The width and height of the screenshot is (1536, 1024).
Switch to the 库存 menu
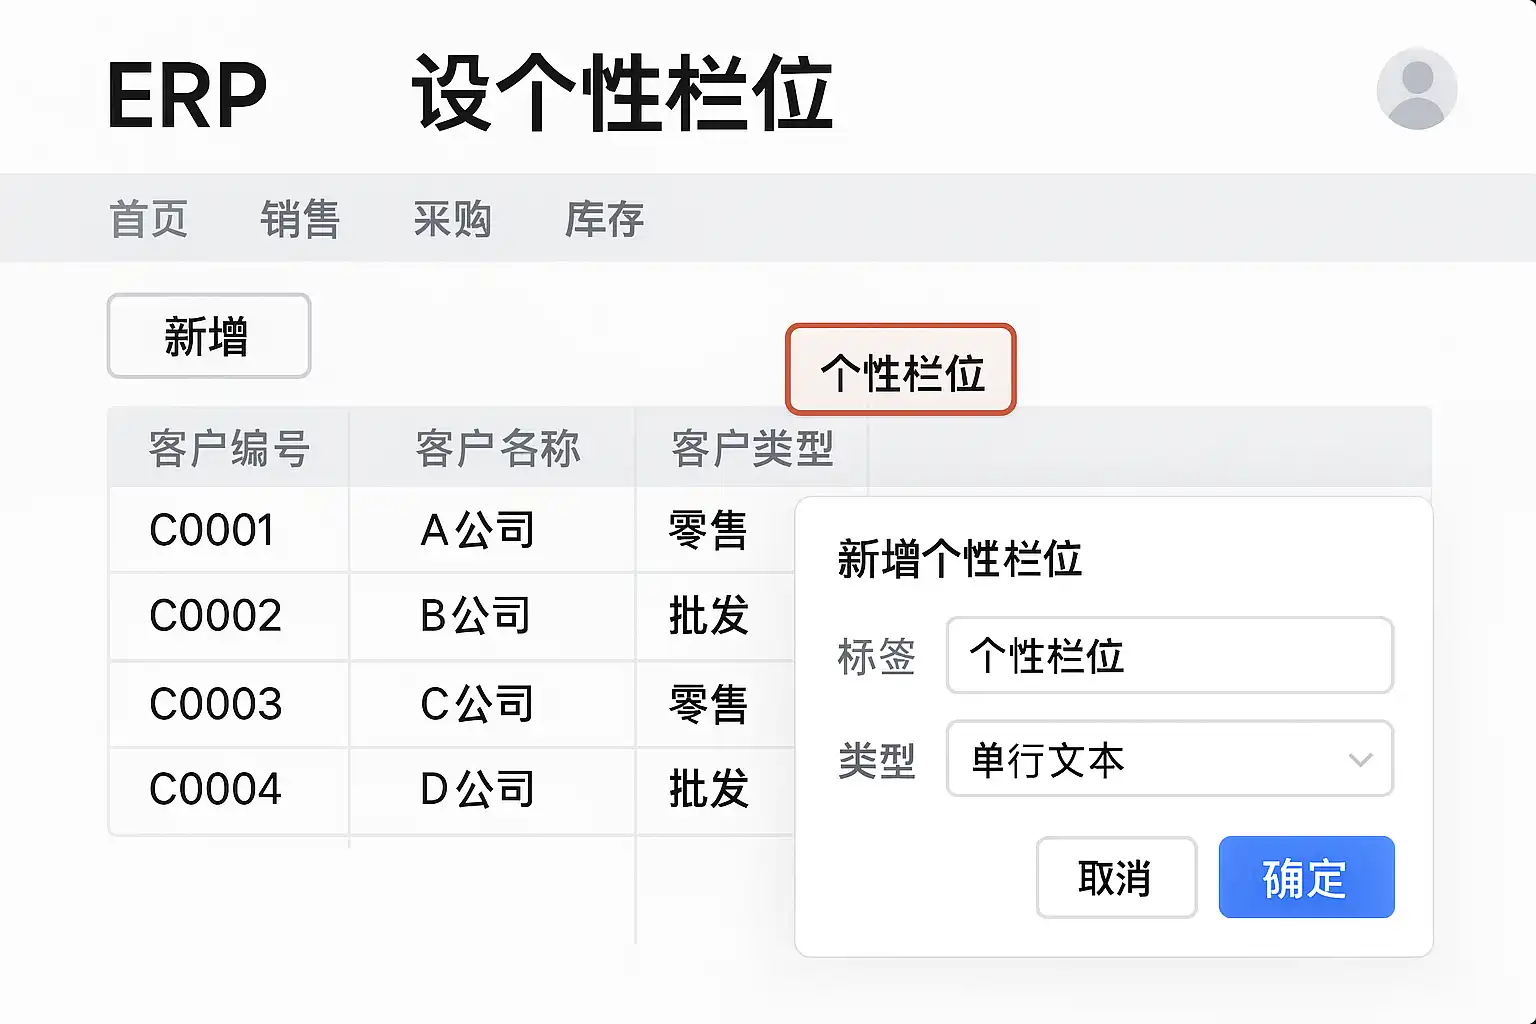click(604, 219)
